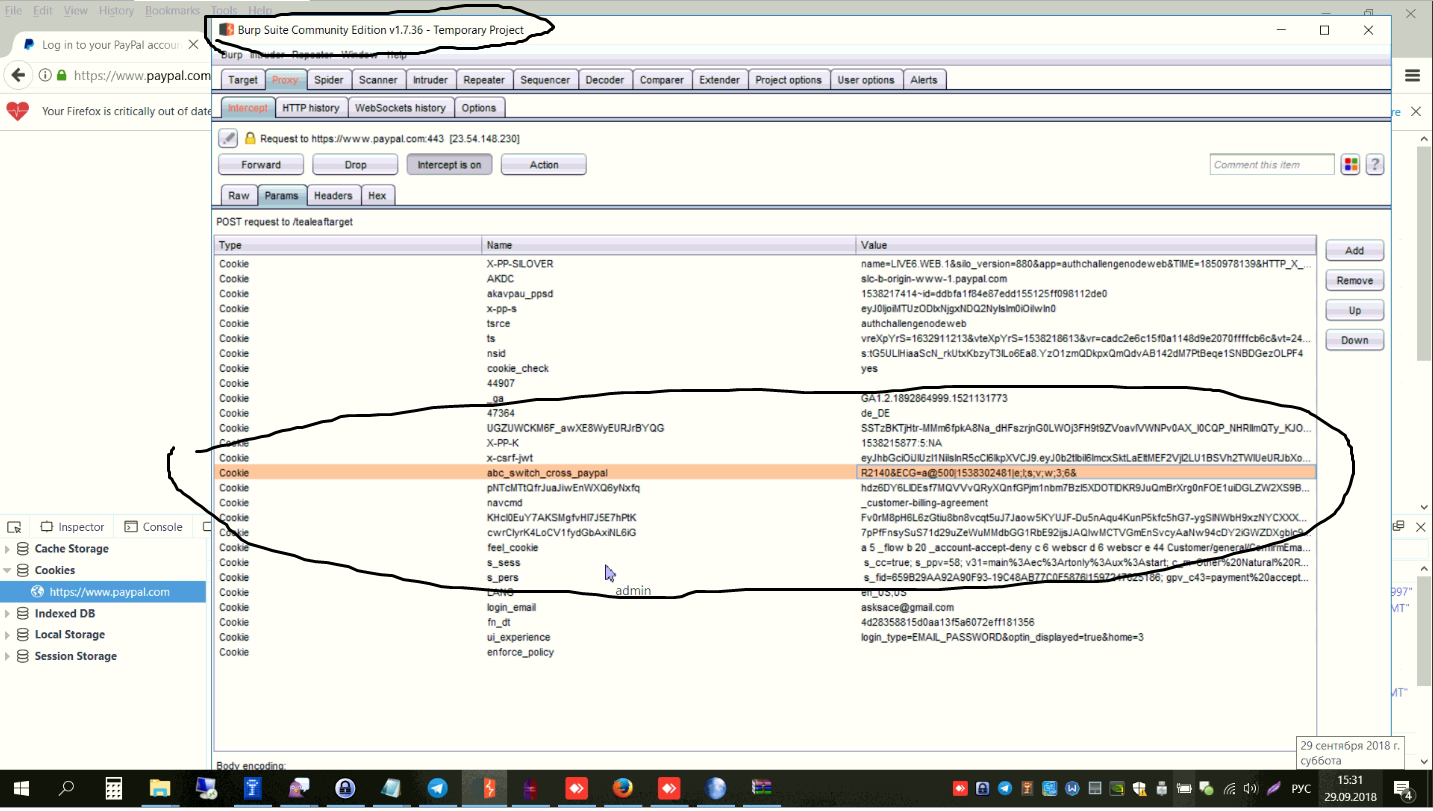
Task: Click the heart icon in Firefox notification
Action: pos(17,111)
